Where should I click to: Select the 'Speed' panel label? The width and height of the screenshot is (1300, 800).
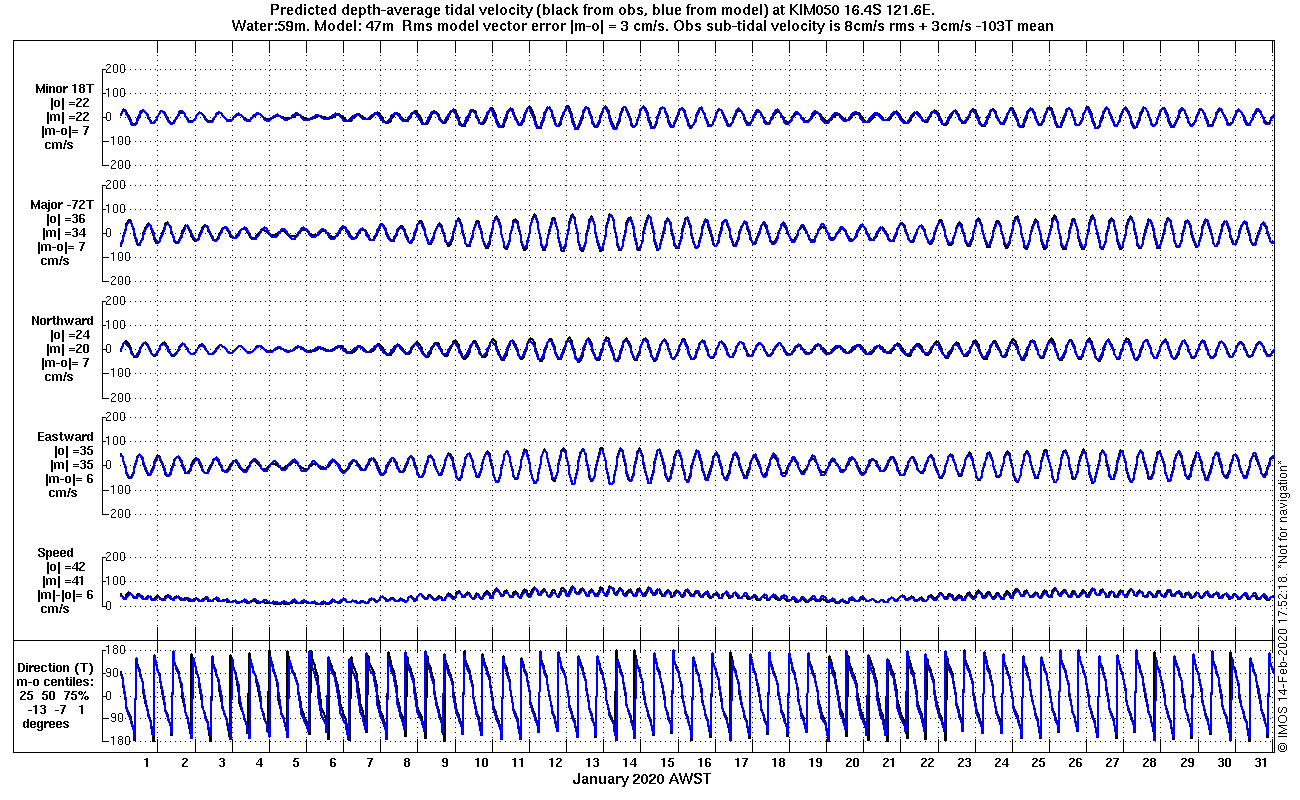55,553
